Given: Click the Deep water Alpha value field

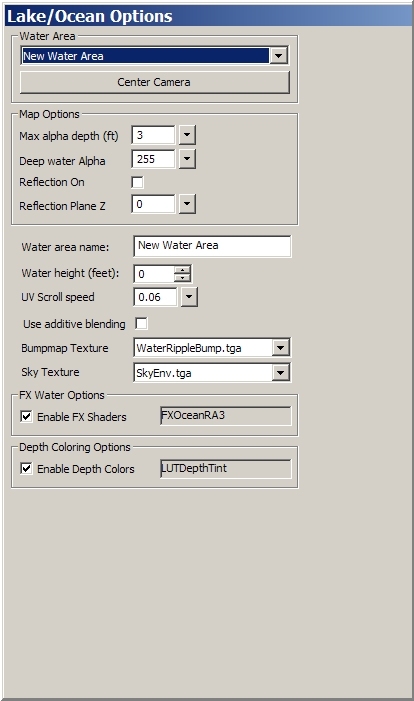Looking at the screenshot, I should pos(153,159).
